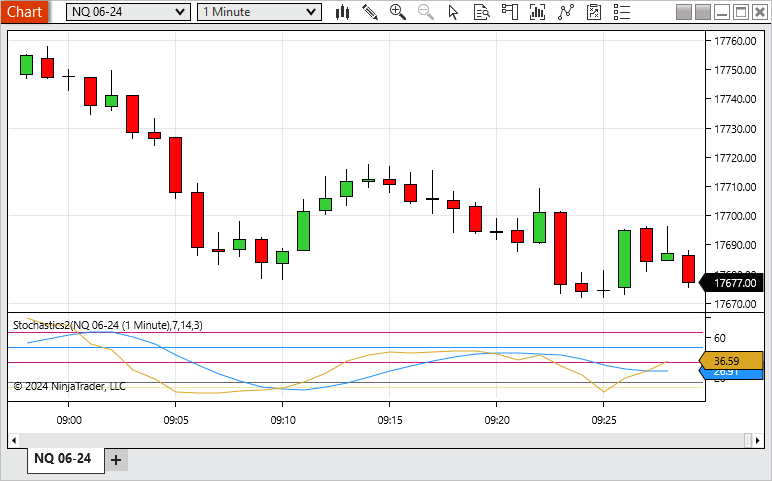Click the 09:05 time axis label
The width and height of the screenshot is (772, 481).
click(x=176, y=420)
